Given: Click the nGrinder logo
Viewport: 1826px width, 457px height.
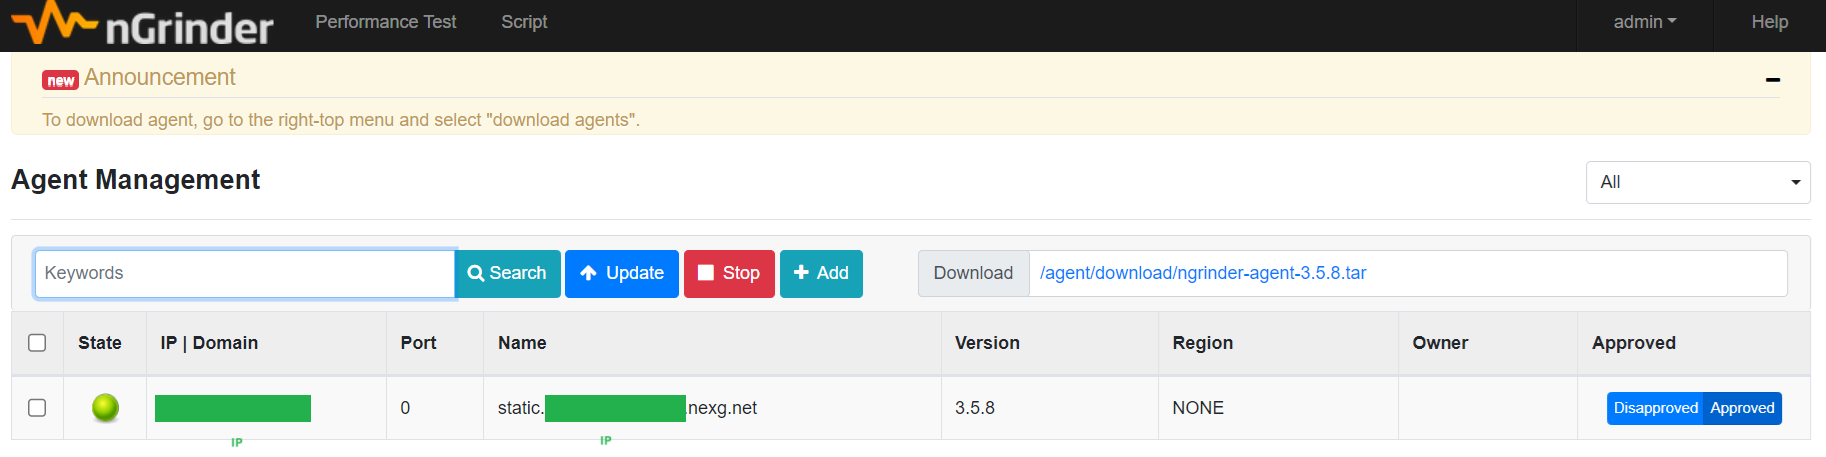Looking at the screenshot, I should click(142, 24).
